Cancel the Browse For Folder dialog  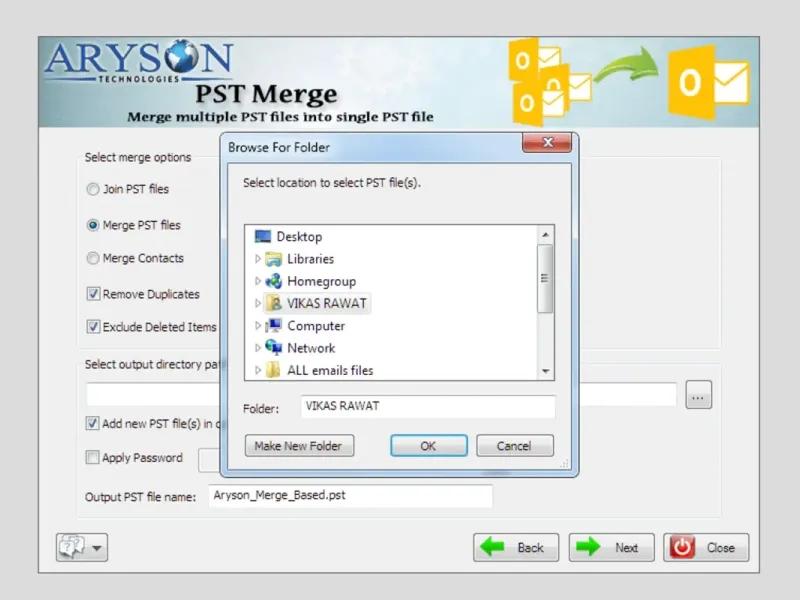pos(514,446)
